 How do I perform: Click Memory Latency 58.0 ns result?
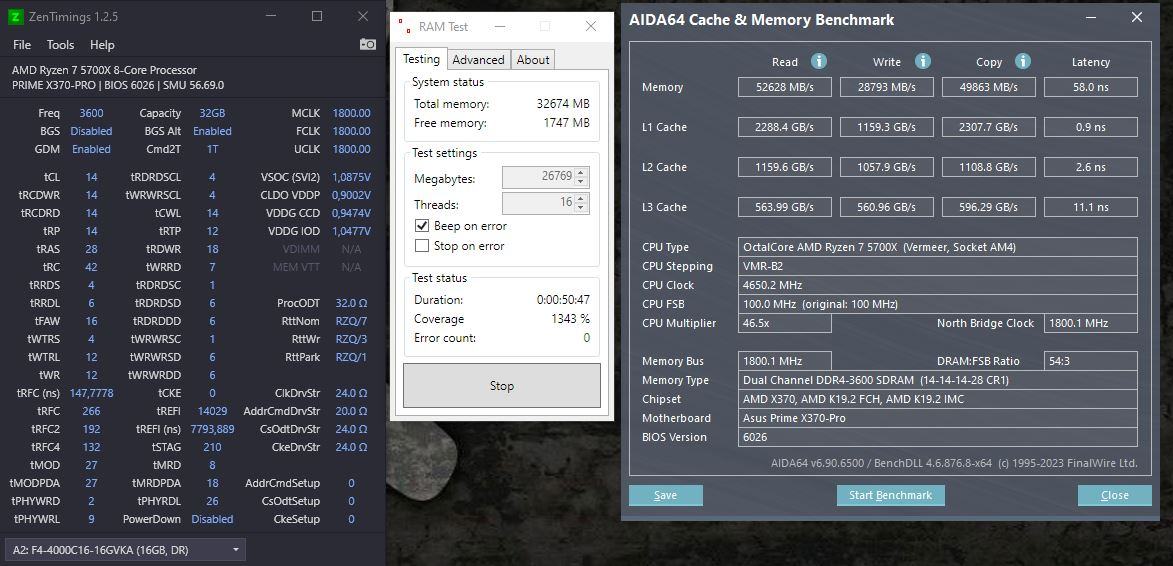tap(1091, 87)
